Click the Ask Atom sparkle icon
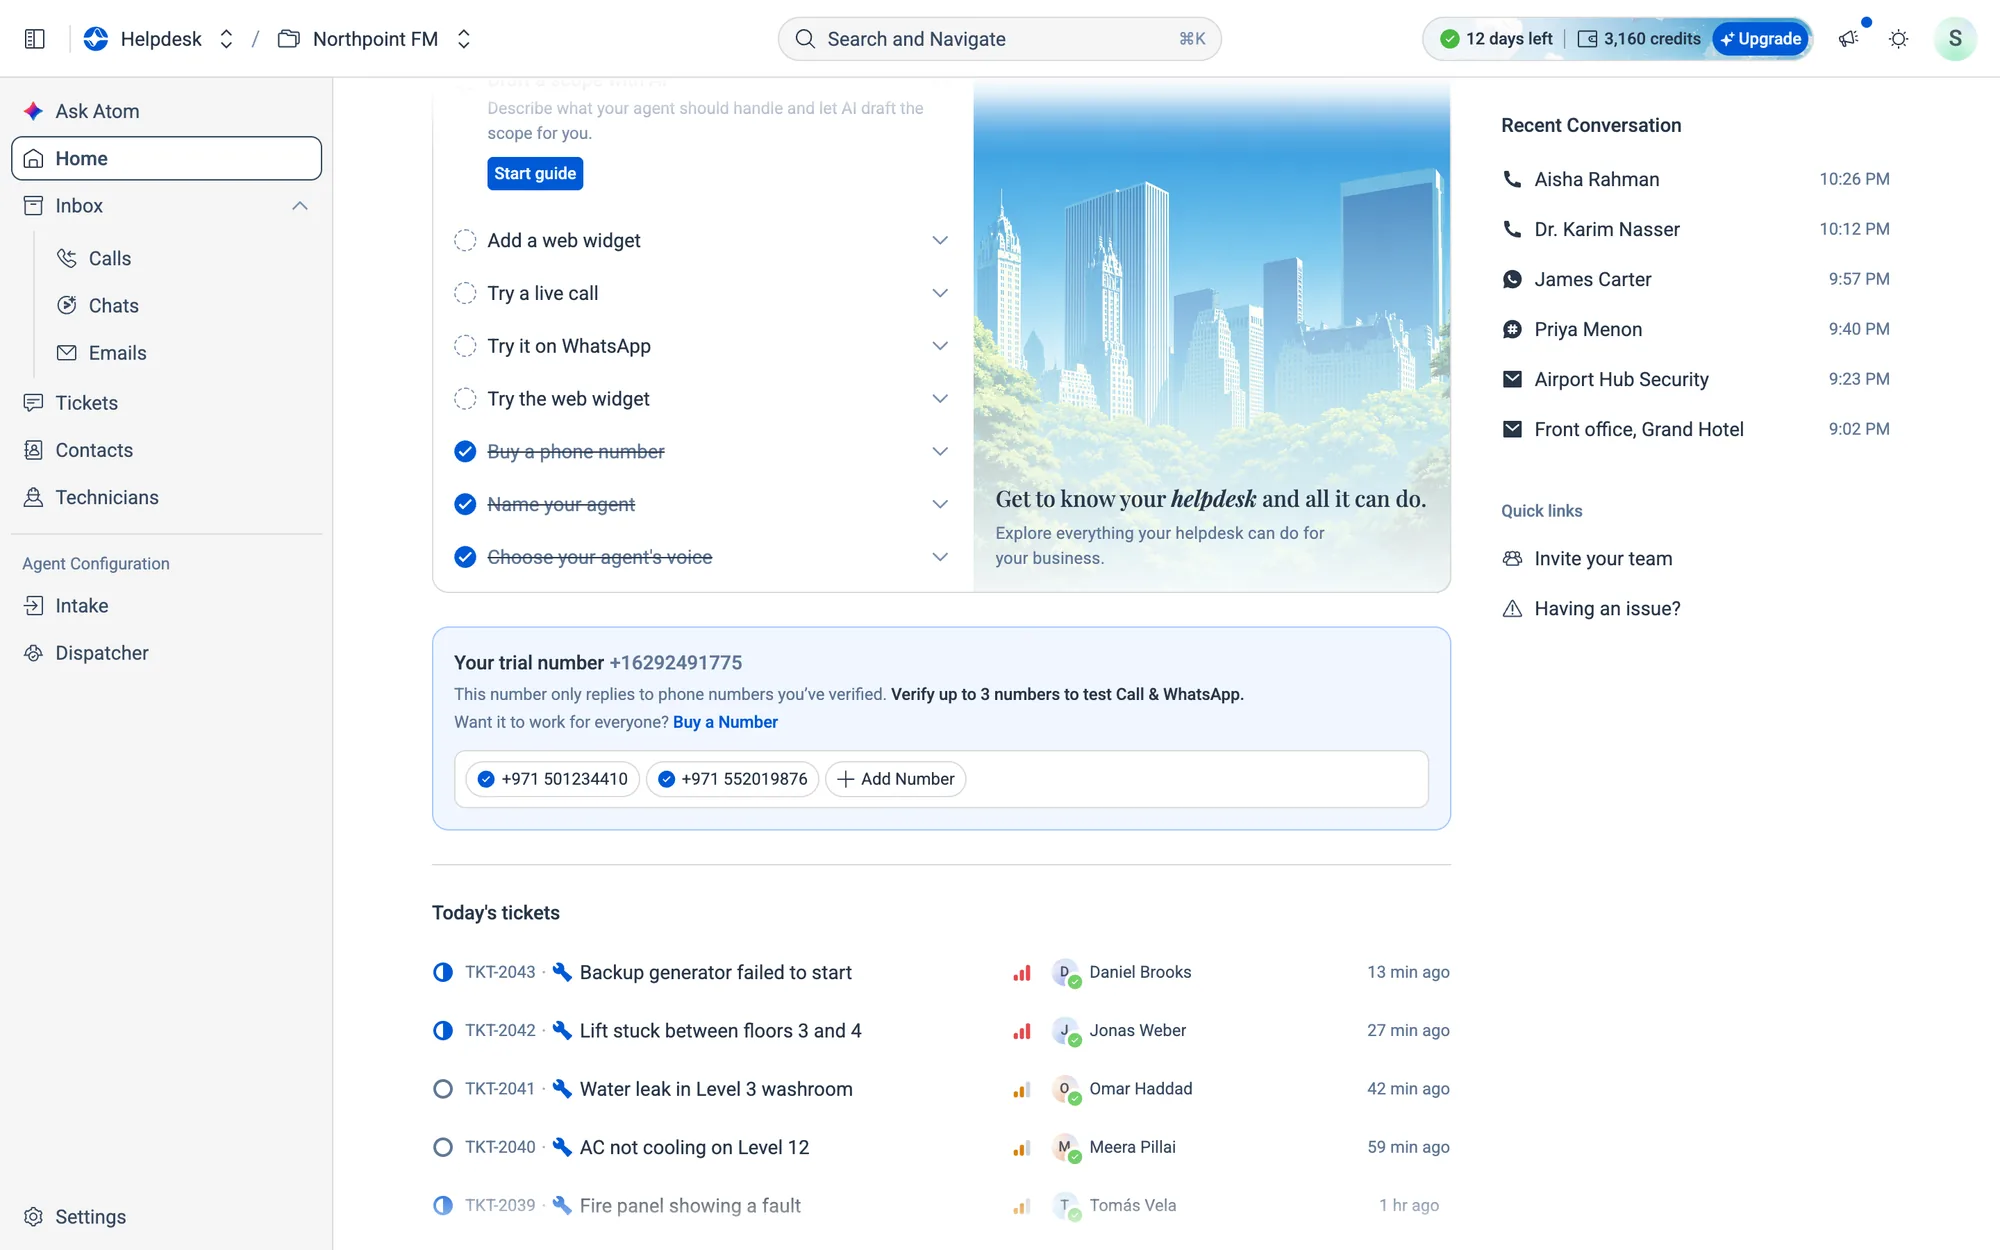 tap(33, 111)
